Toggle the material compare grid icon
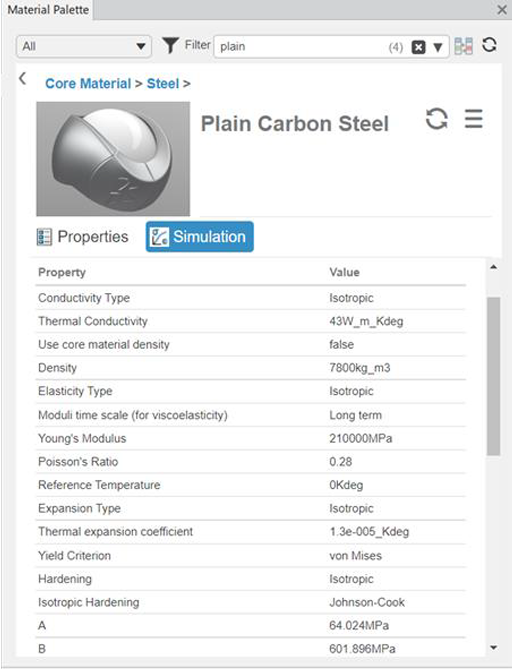This screenshot has width=512, height=669. tap(463, 46)
